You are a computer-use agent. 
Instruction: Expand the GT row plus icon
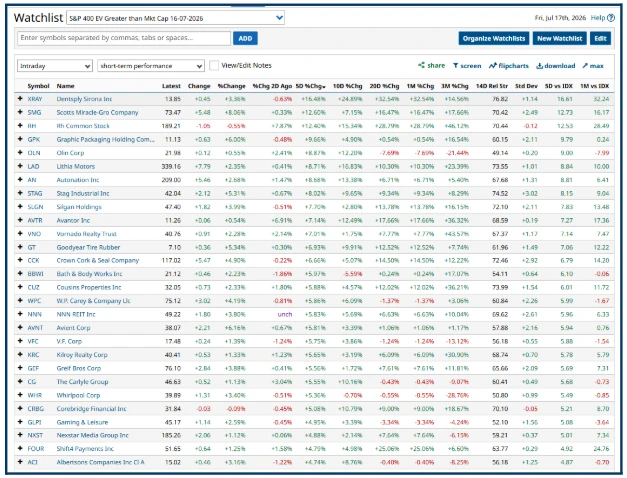click(x=20, y=247)
